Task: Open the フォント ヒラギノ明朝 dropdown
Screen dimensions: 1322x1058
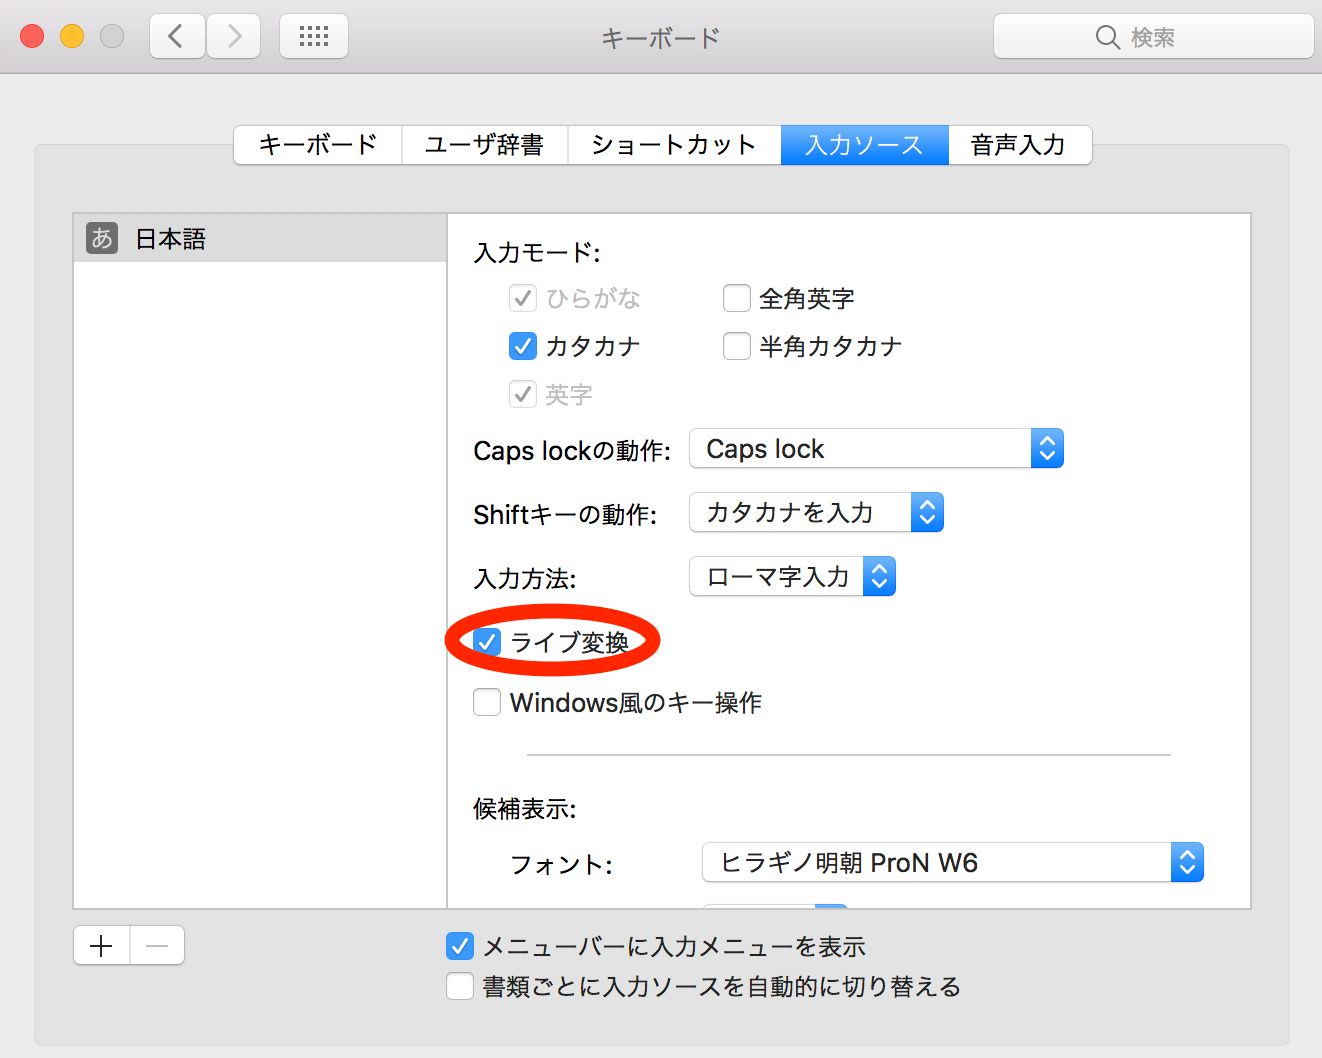Action: click(x=953, y=863)
